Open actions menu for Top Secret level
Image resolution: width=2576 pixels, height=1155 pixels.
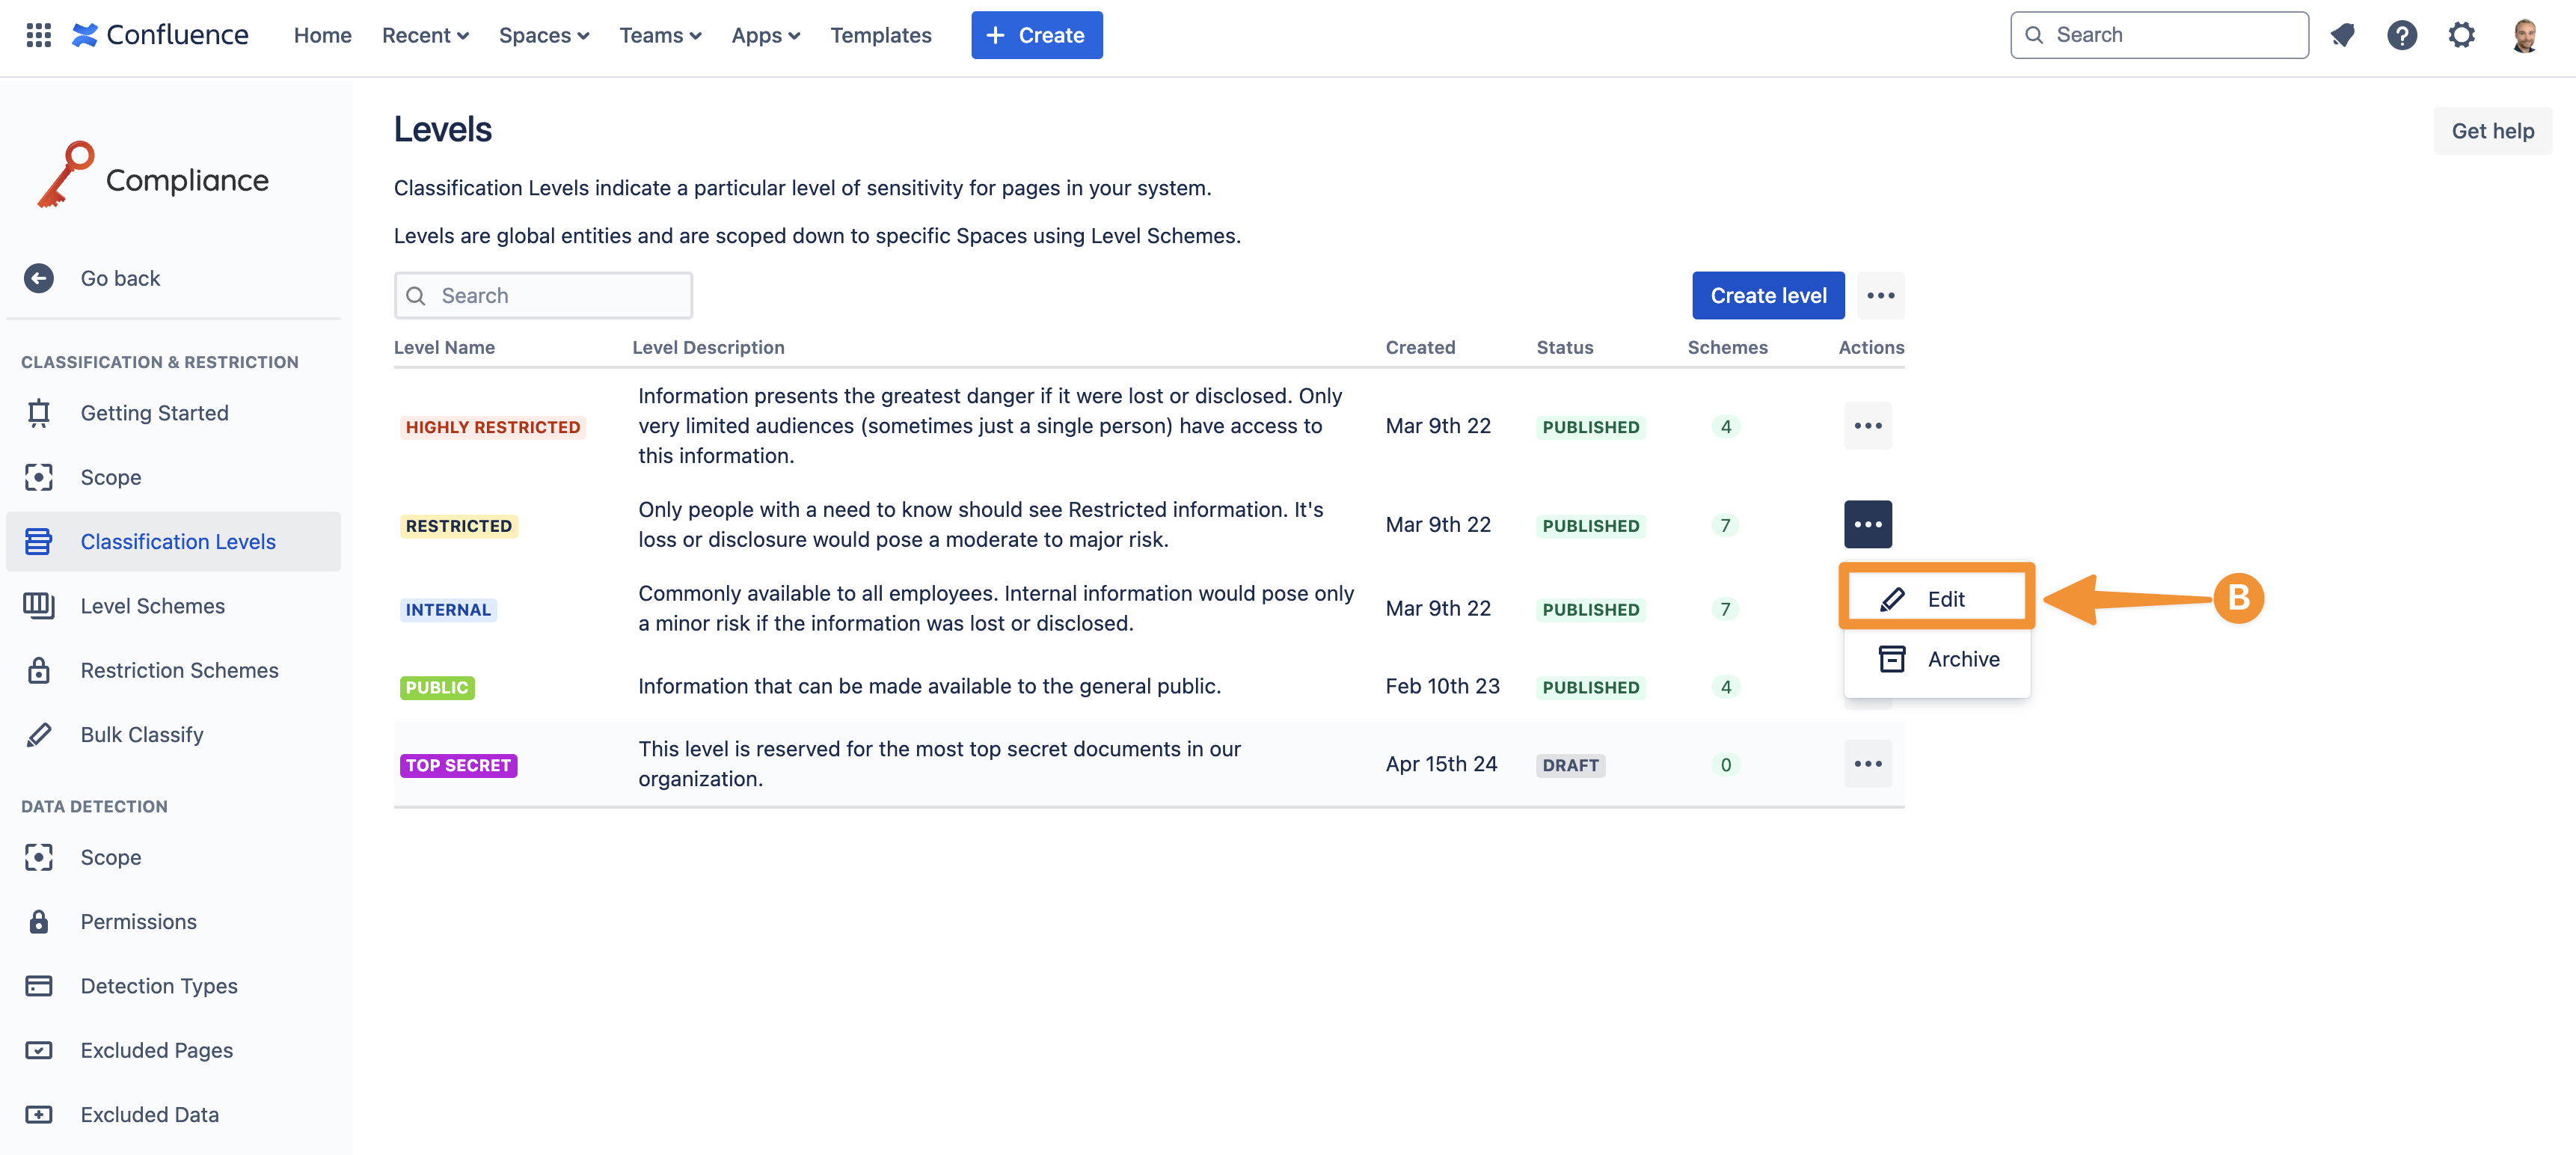1867,764
